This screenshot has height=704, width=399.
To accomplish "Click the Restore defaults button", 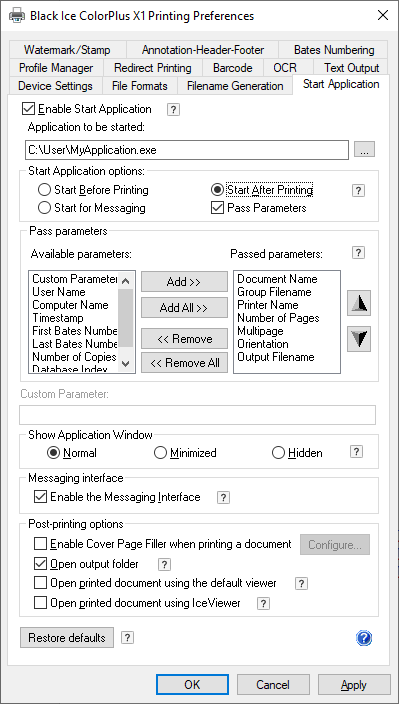I will pyautogui.click(x=67, y=638).
